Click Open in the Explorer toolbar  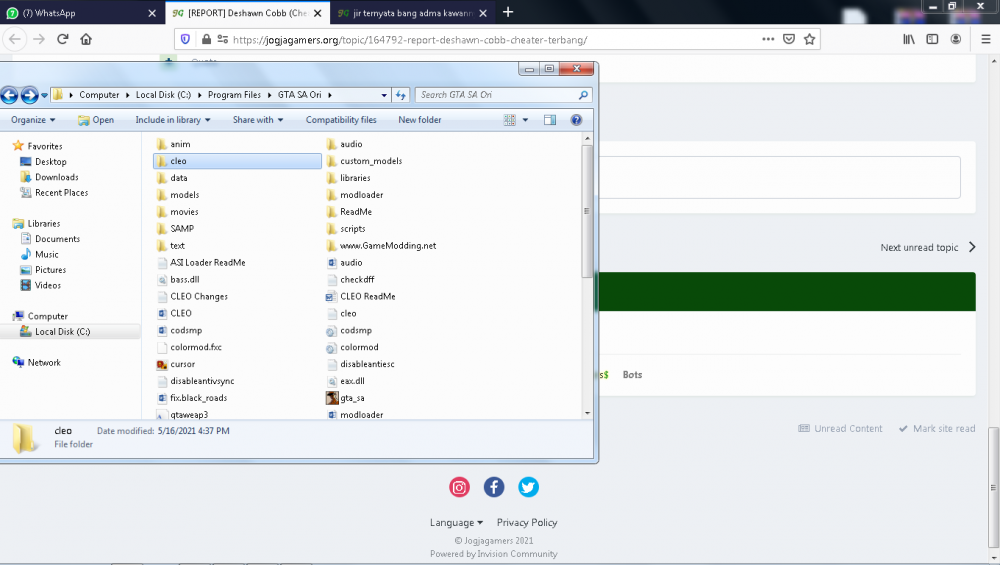point(96,120)
